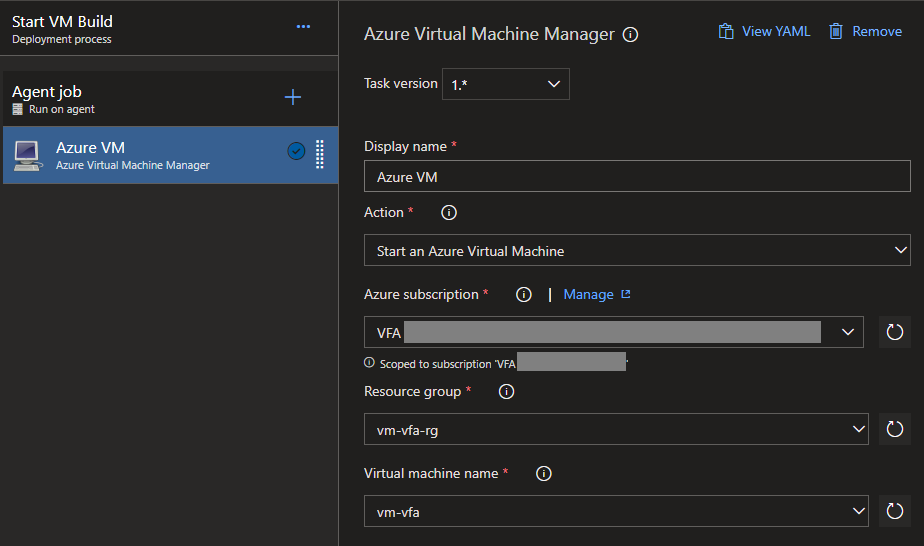Refresh Resource group list
The image size is (924, 546).
click(895, 429)
